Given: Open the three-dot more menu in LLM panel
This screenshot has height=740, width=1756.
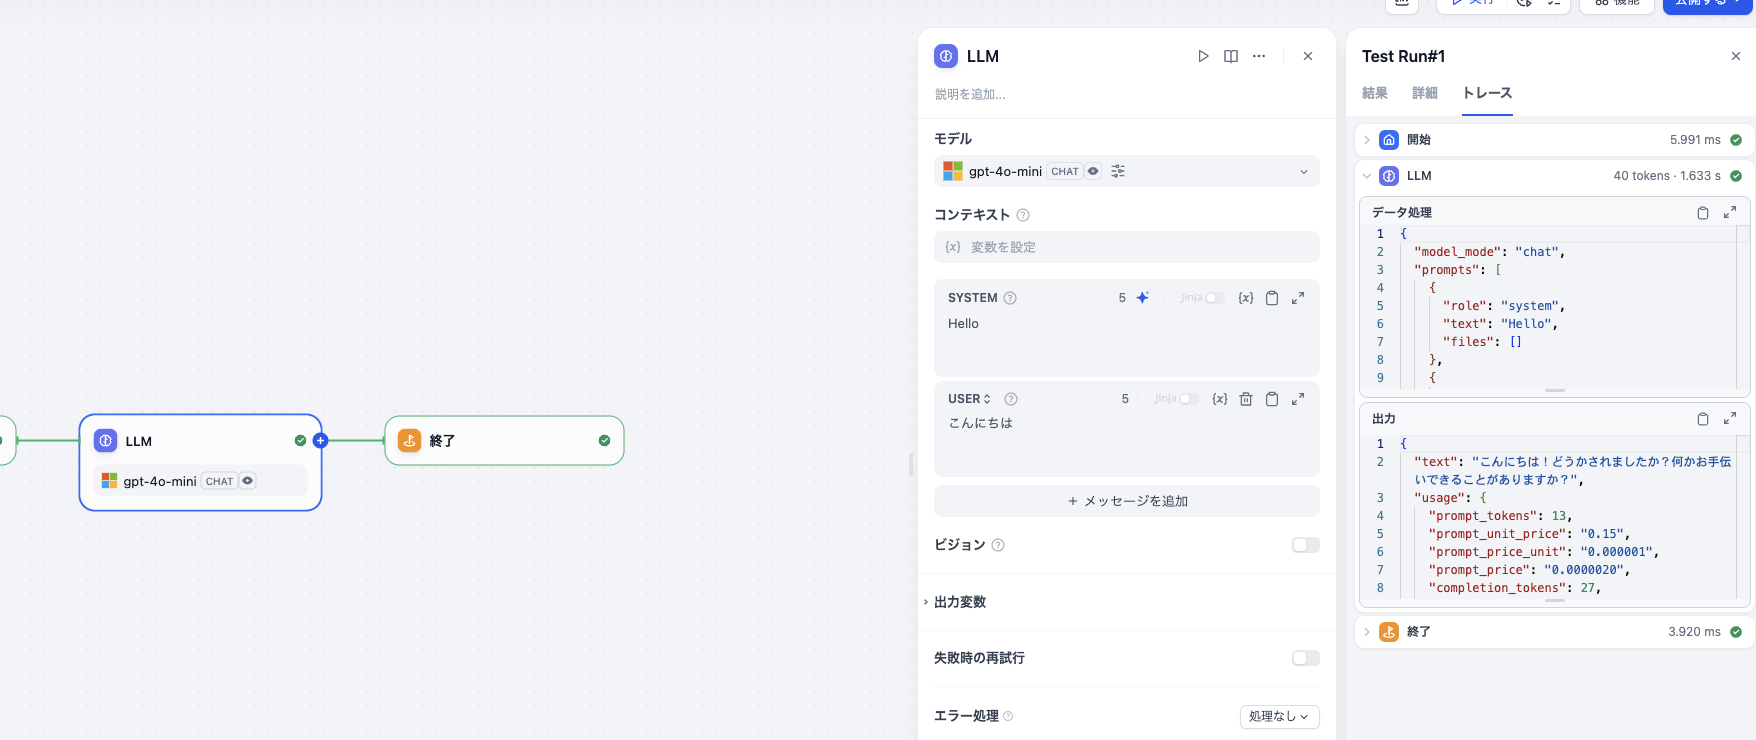Looking at the screenshot, I should [1259, 56].
